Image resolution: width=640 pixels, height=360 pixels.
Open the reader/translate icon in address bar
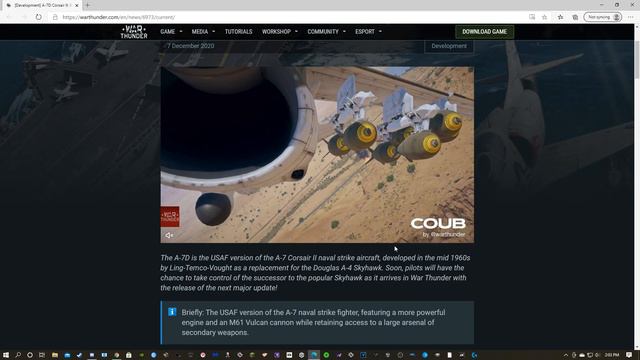point(532,17)
